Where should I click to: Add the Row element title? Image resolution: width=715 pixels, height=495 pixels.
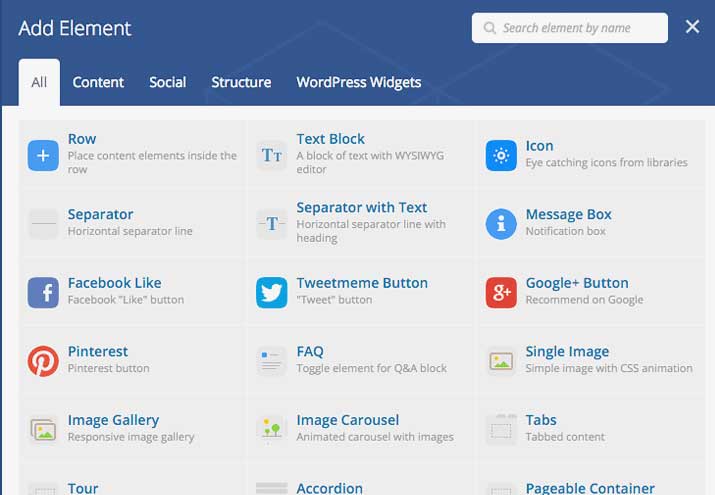click(x=82, y=139)
